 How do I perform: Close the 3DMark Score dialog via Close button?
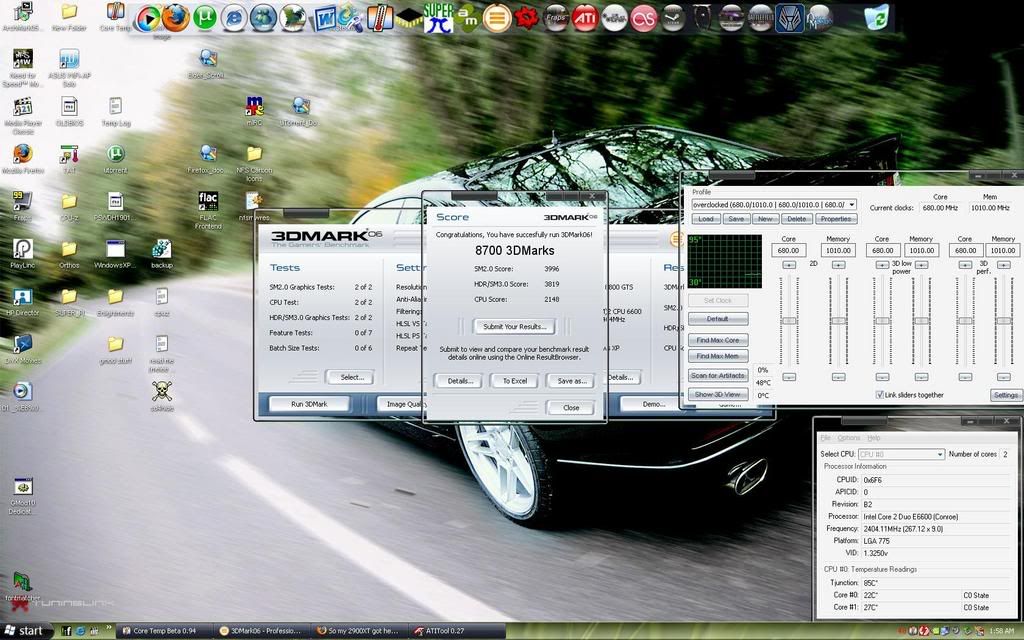pos(571,408)
